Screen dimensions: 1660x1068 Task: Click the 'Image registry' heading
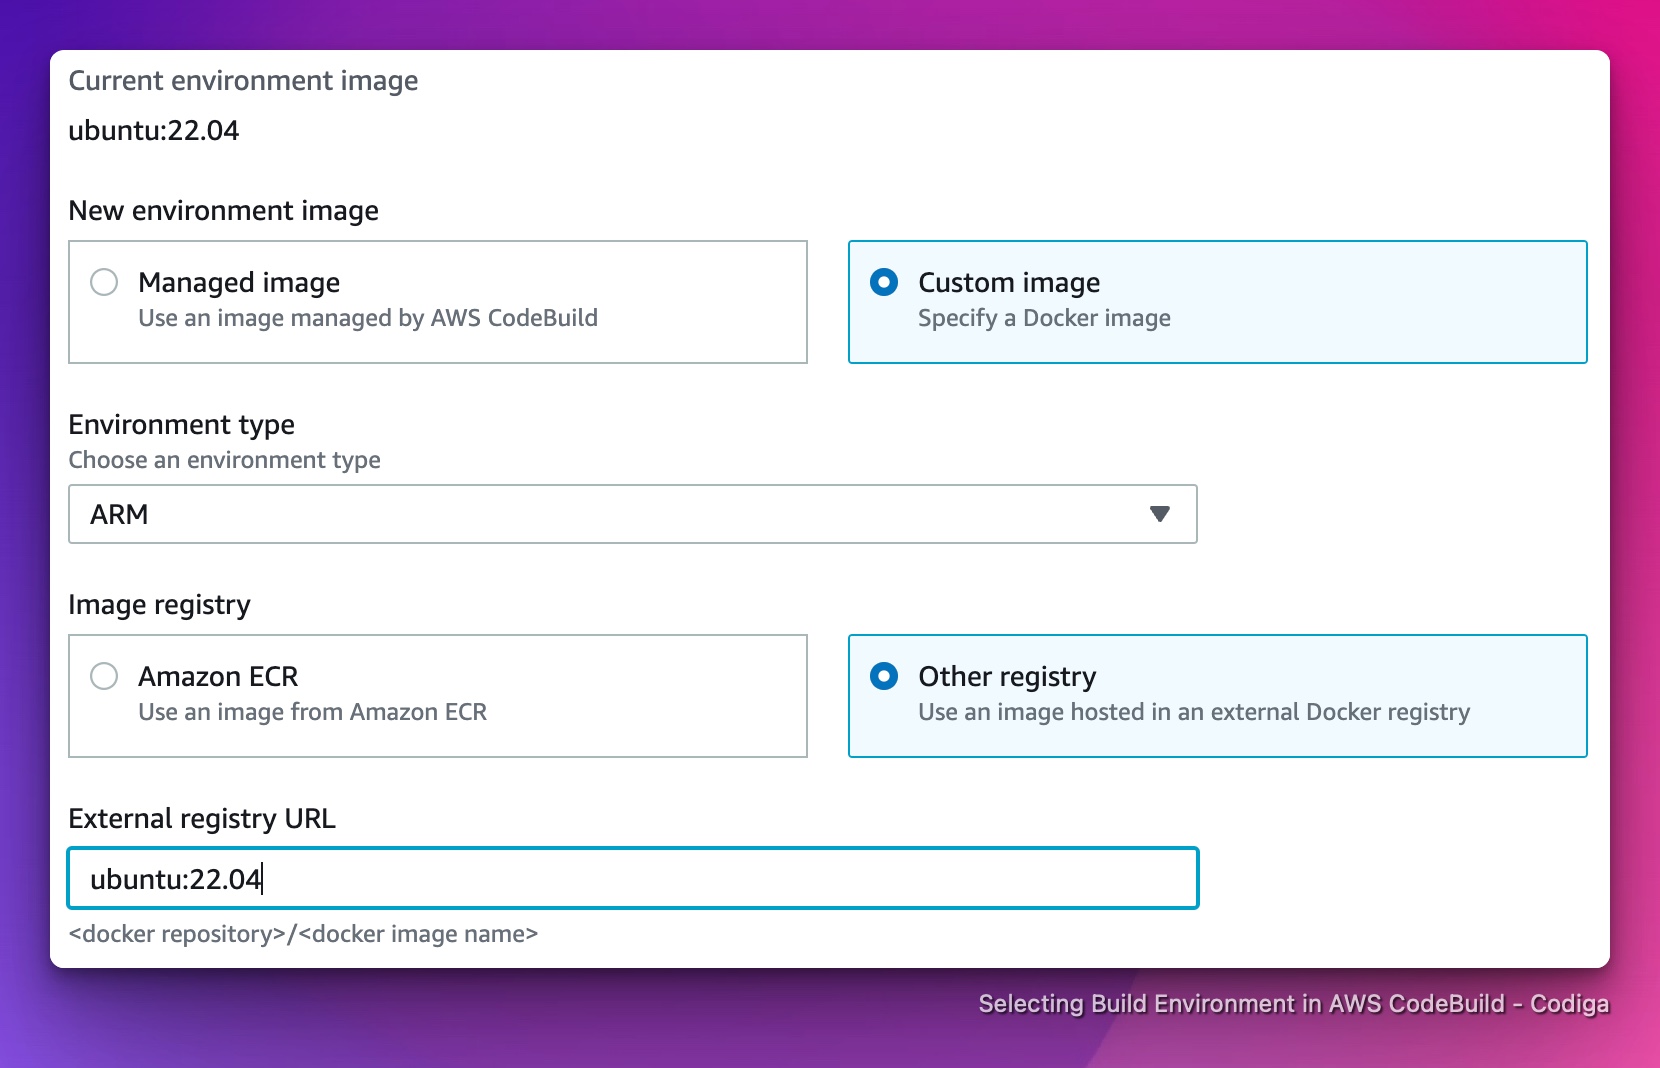pyautogui.click(x=159, y=605)
